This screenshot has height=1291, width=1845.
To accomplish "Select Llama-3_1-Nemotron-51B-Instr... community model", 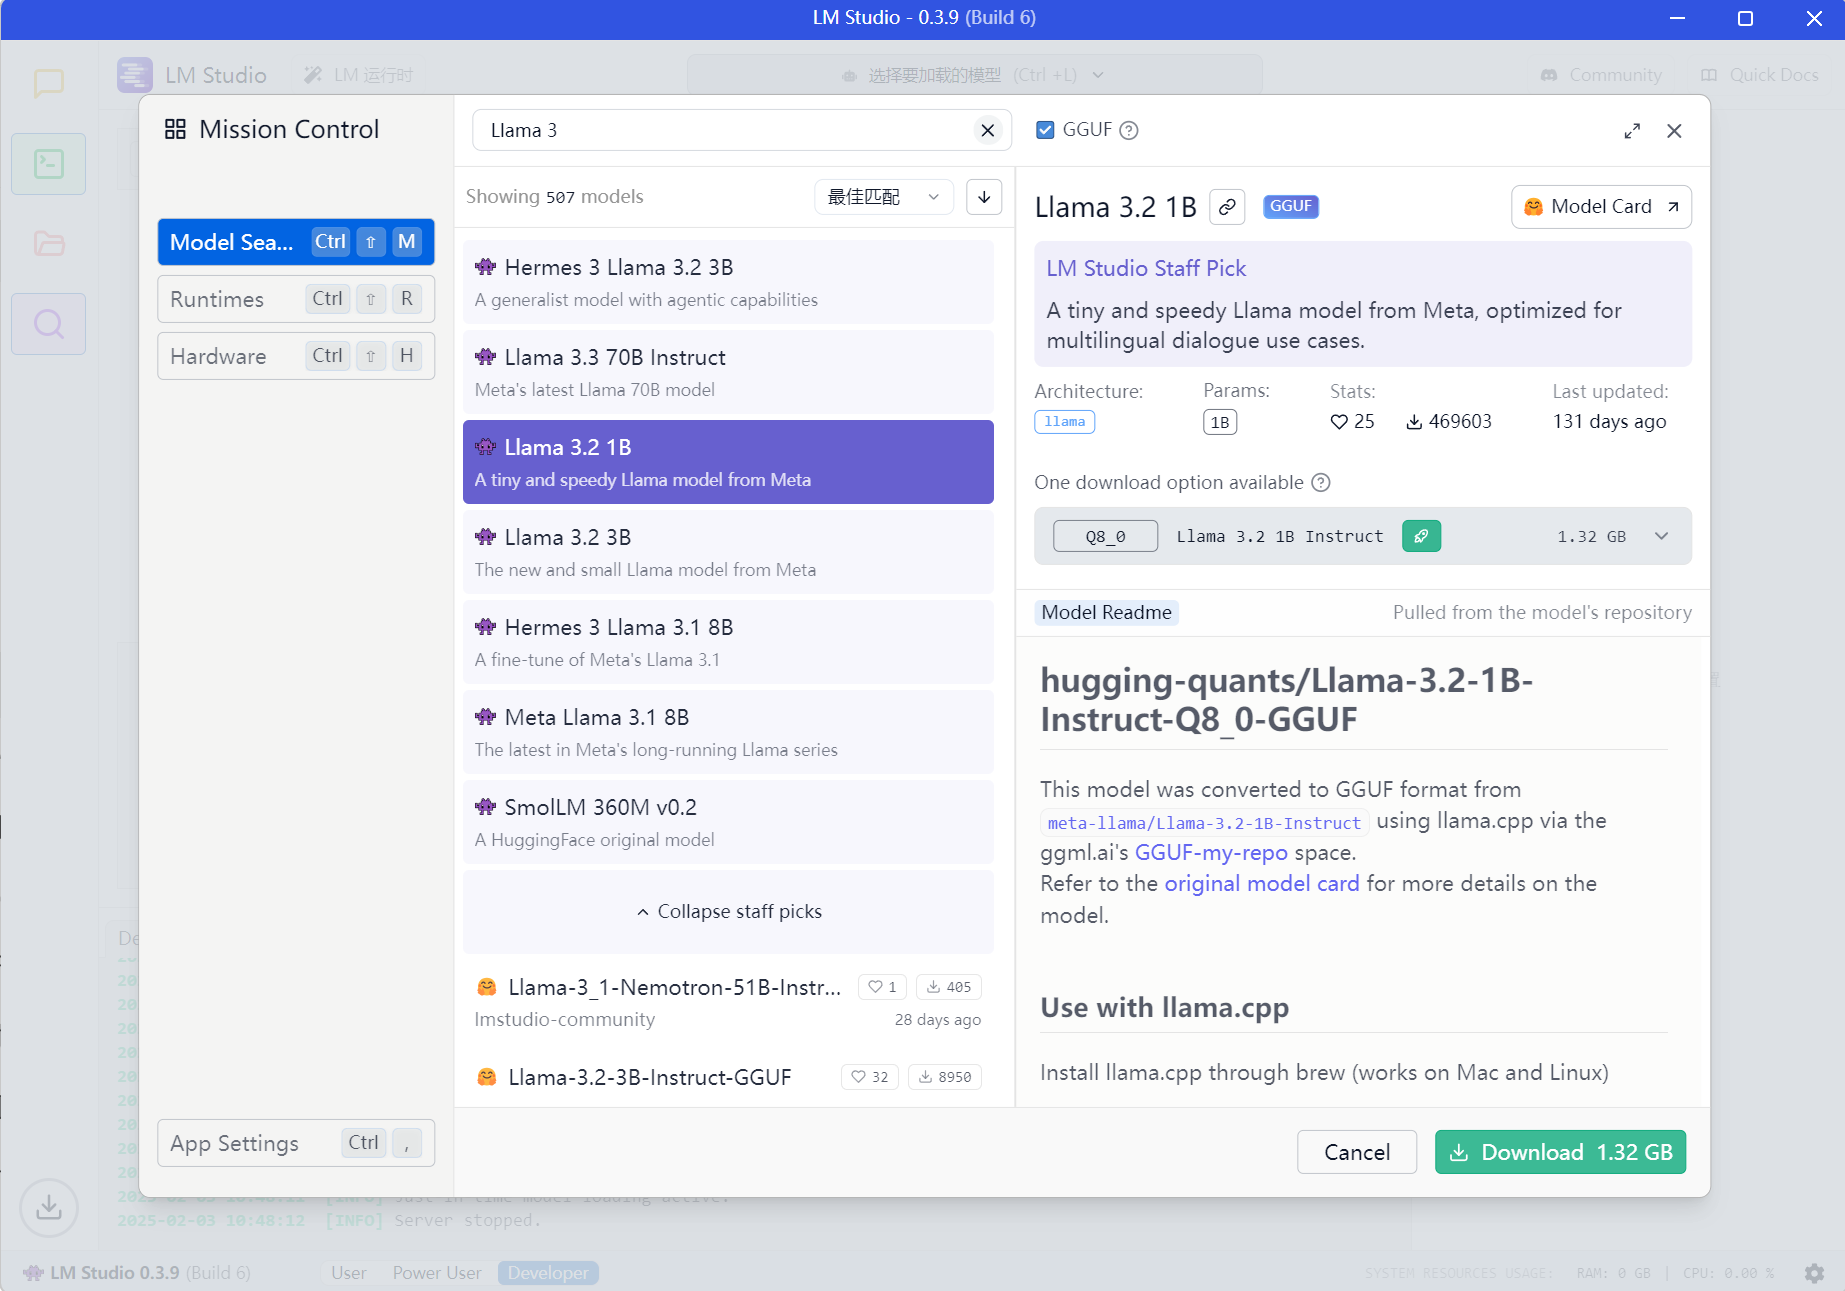I will point(728,1002).
